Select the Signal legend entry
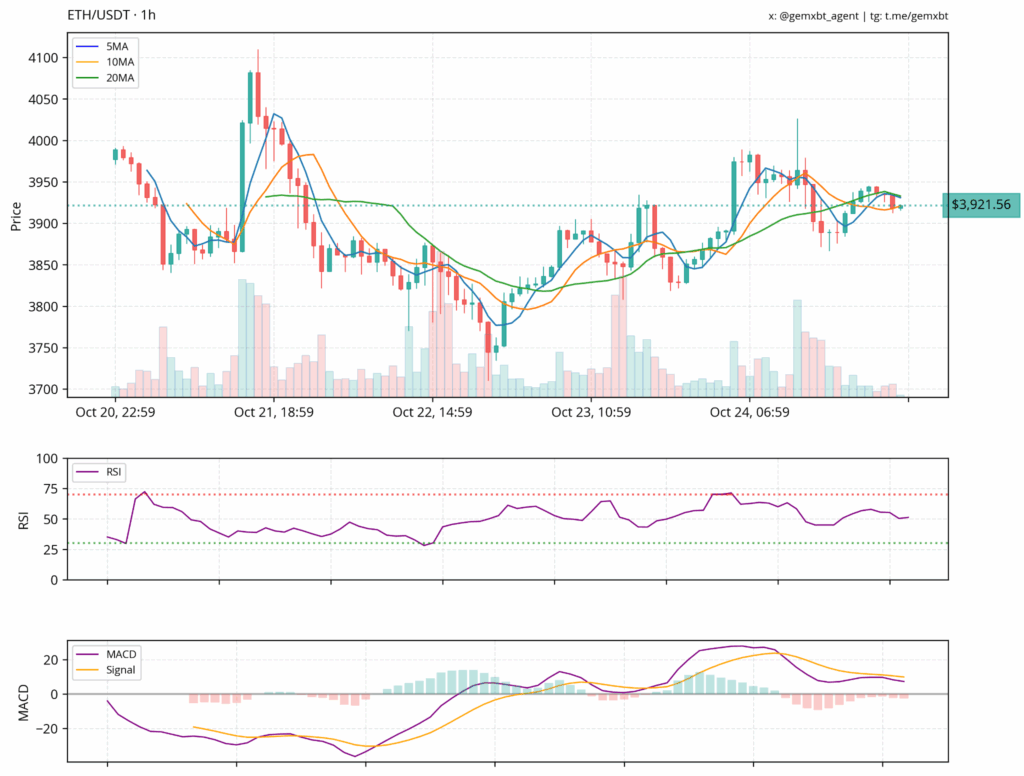The image size is (1024, 776). 118,669
